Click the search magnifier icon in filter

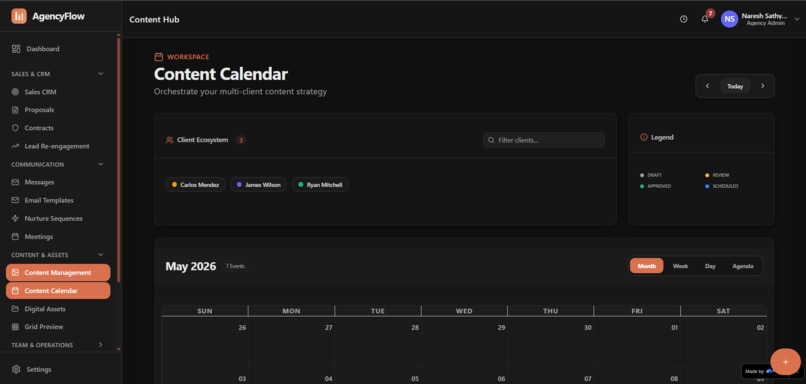click(x=491, y=140)
